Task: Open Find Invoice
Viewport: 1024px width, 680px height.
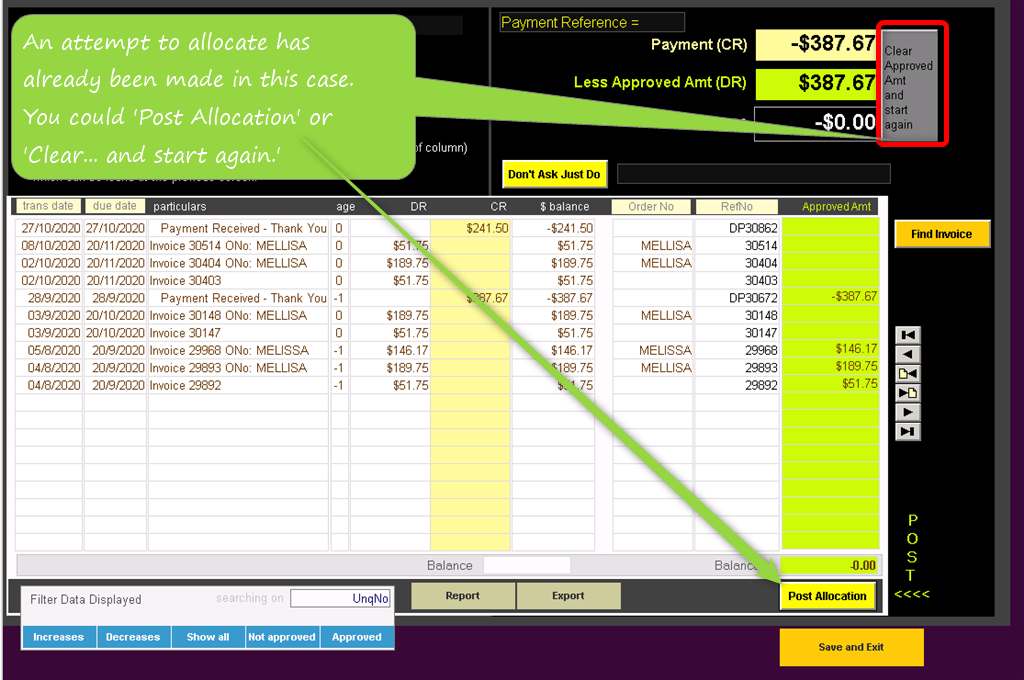Action: point(942,234)
